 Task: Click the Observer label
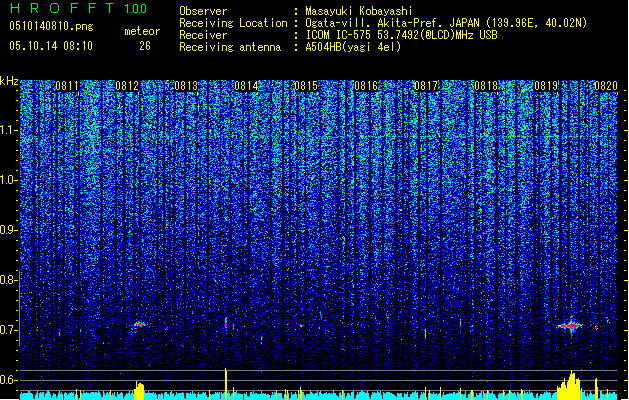pos(203,11)
